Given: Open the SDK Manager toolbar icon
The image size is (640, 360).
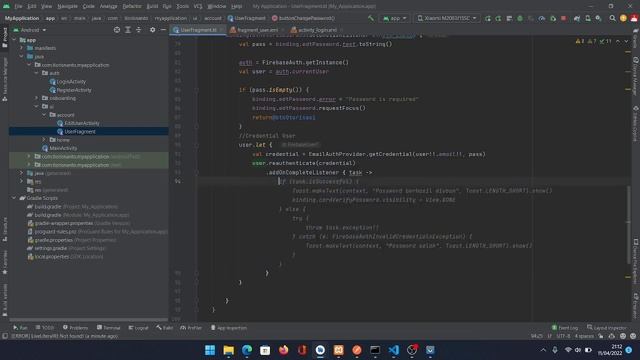Looking at the screenshot, I should click(x=598, y=18).
